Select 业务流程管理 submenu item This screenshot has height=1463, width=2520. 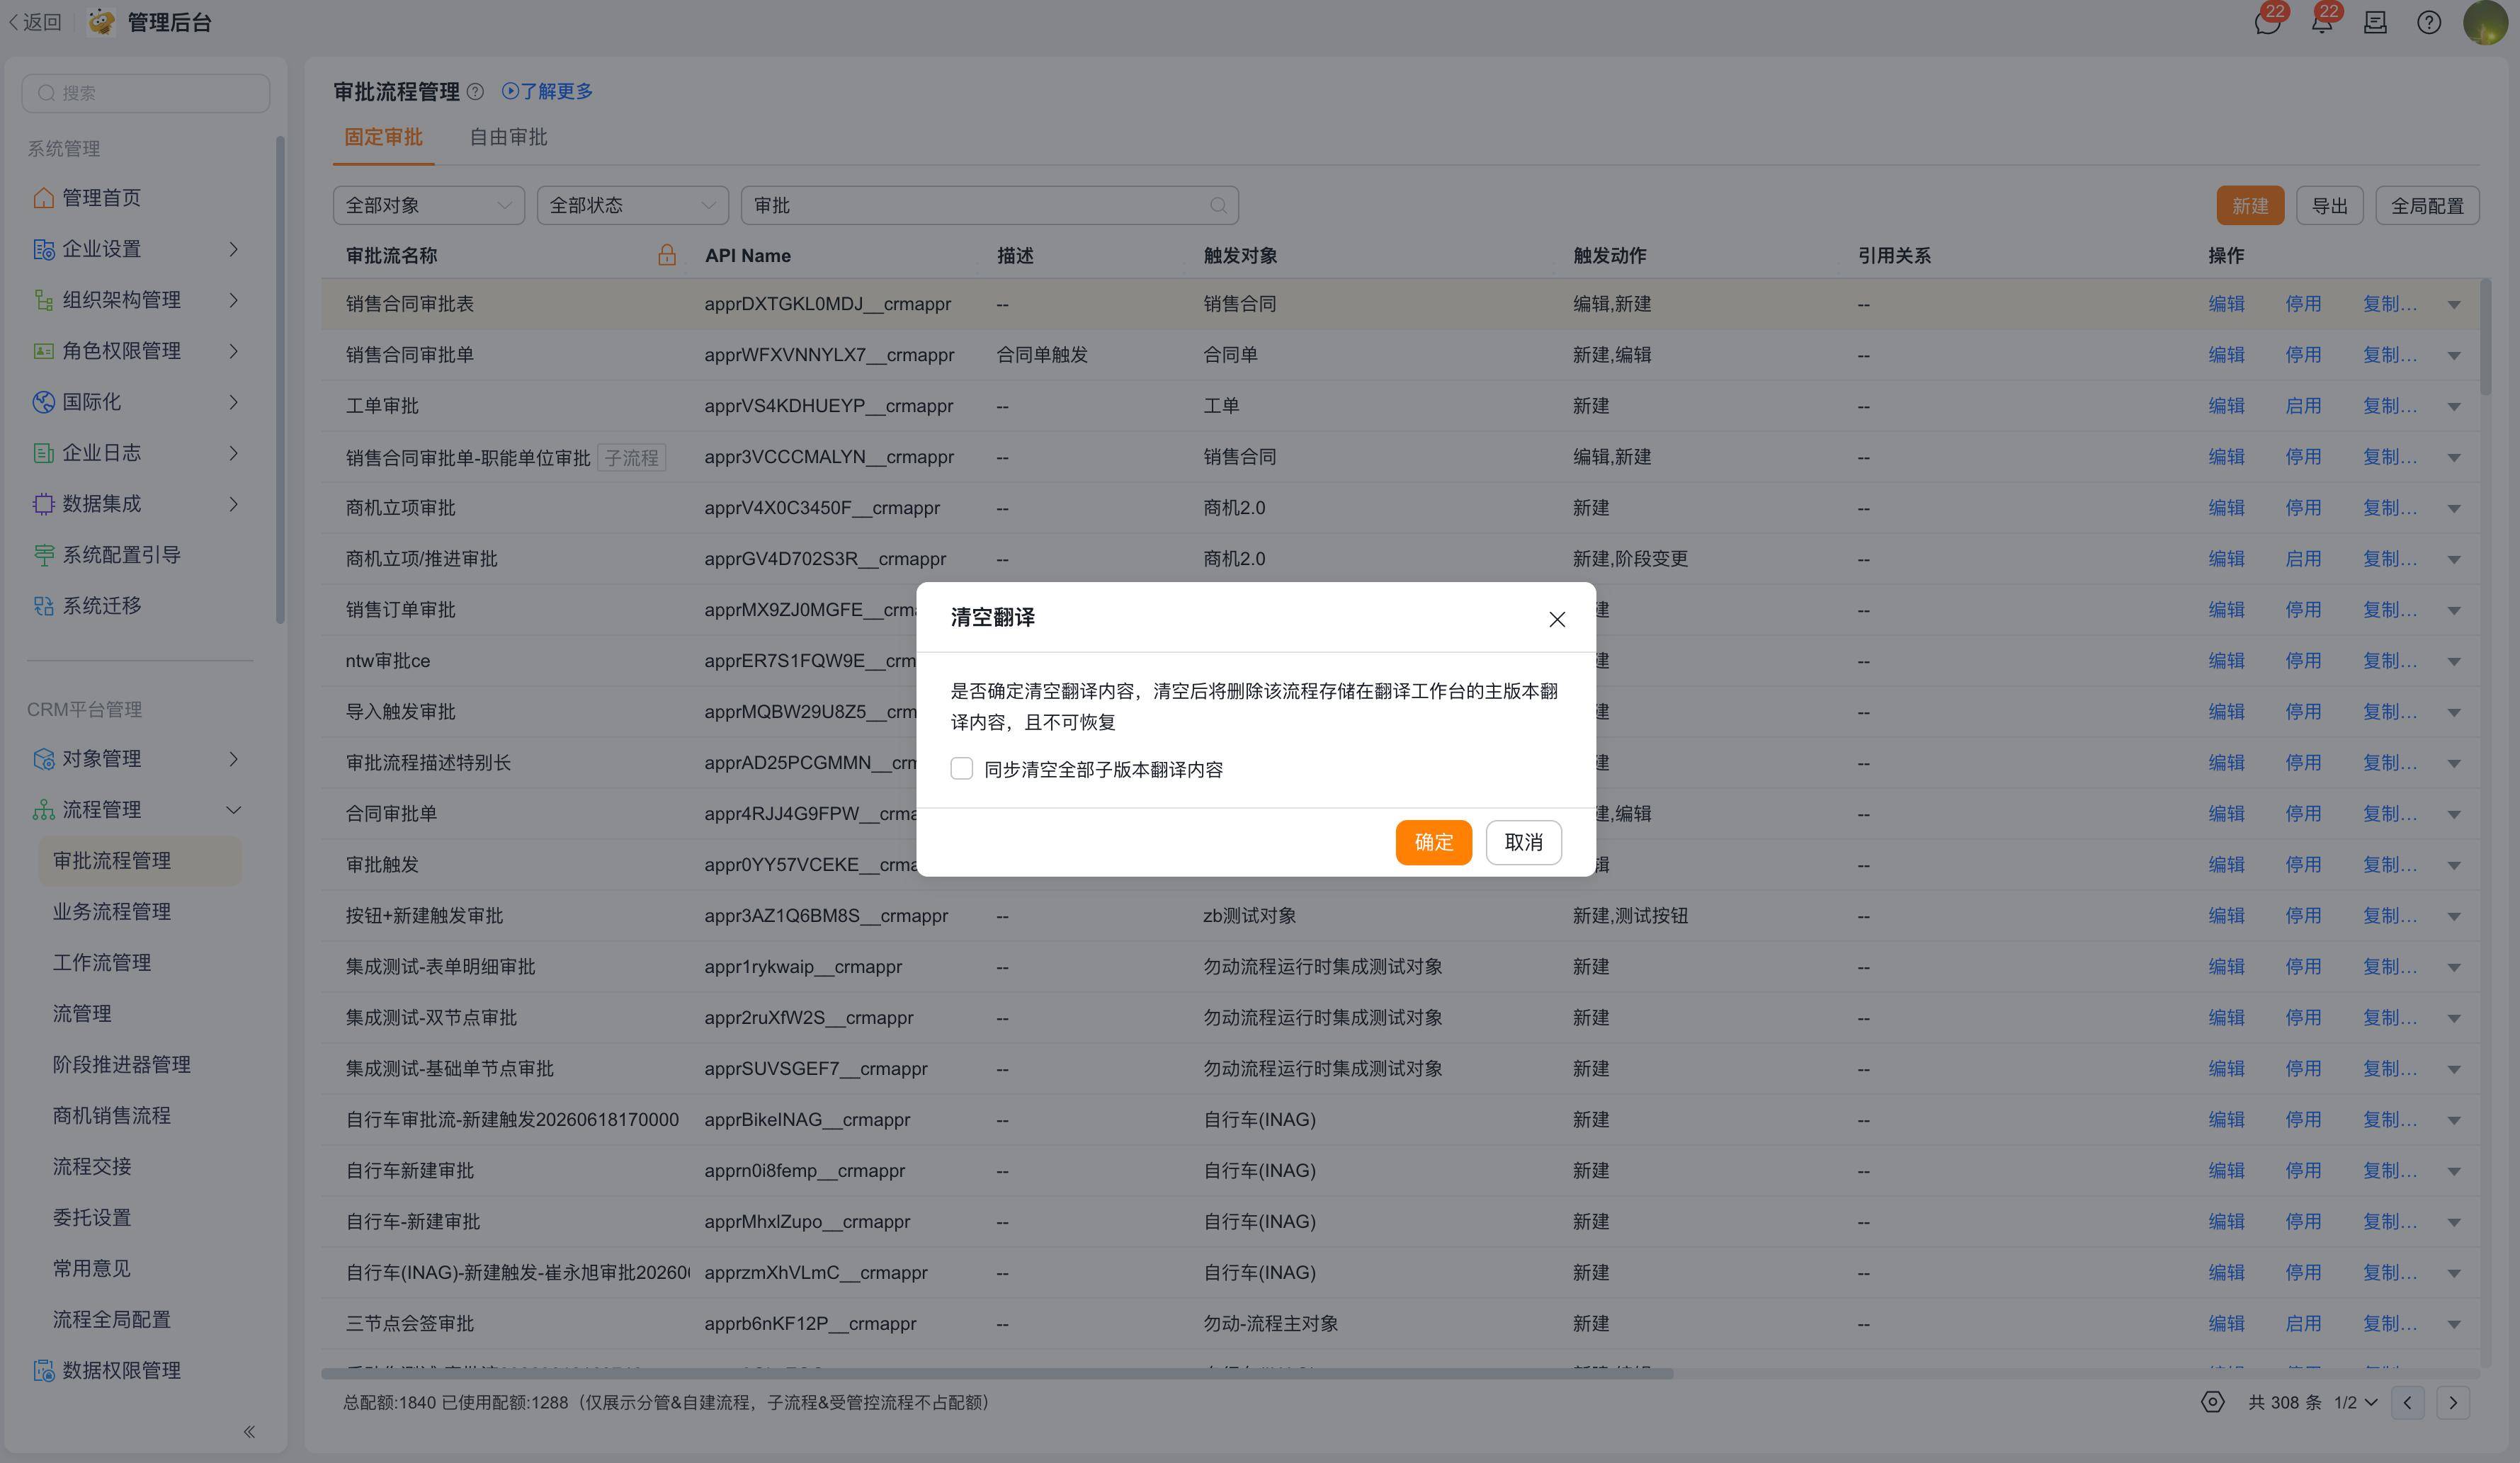pos(112,912)
